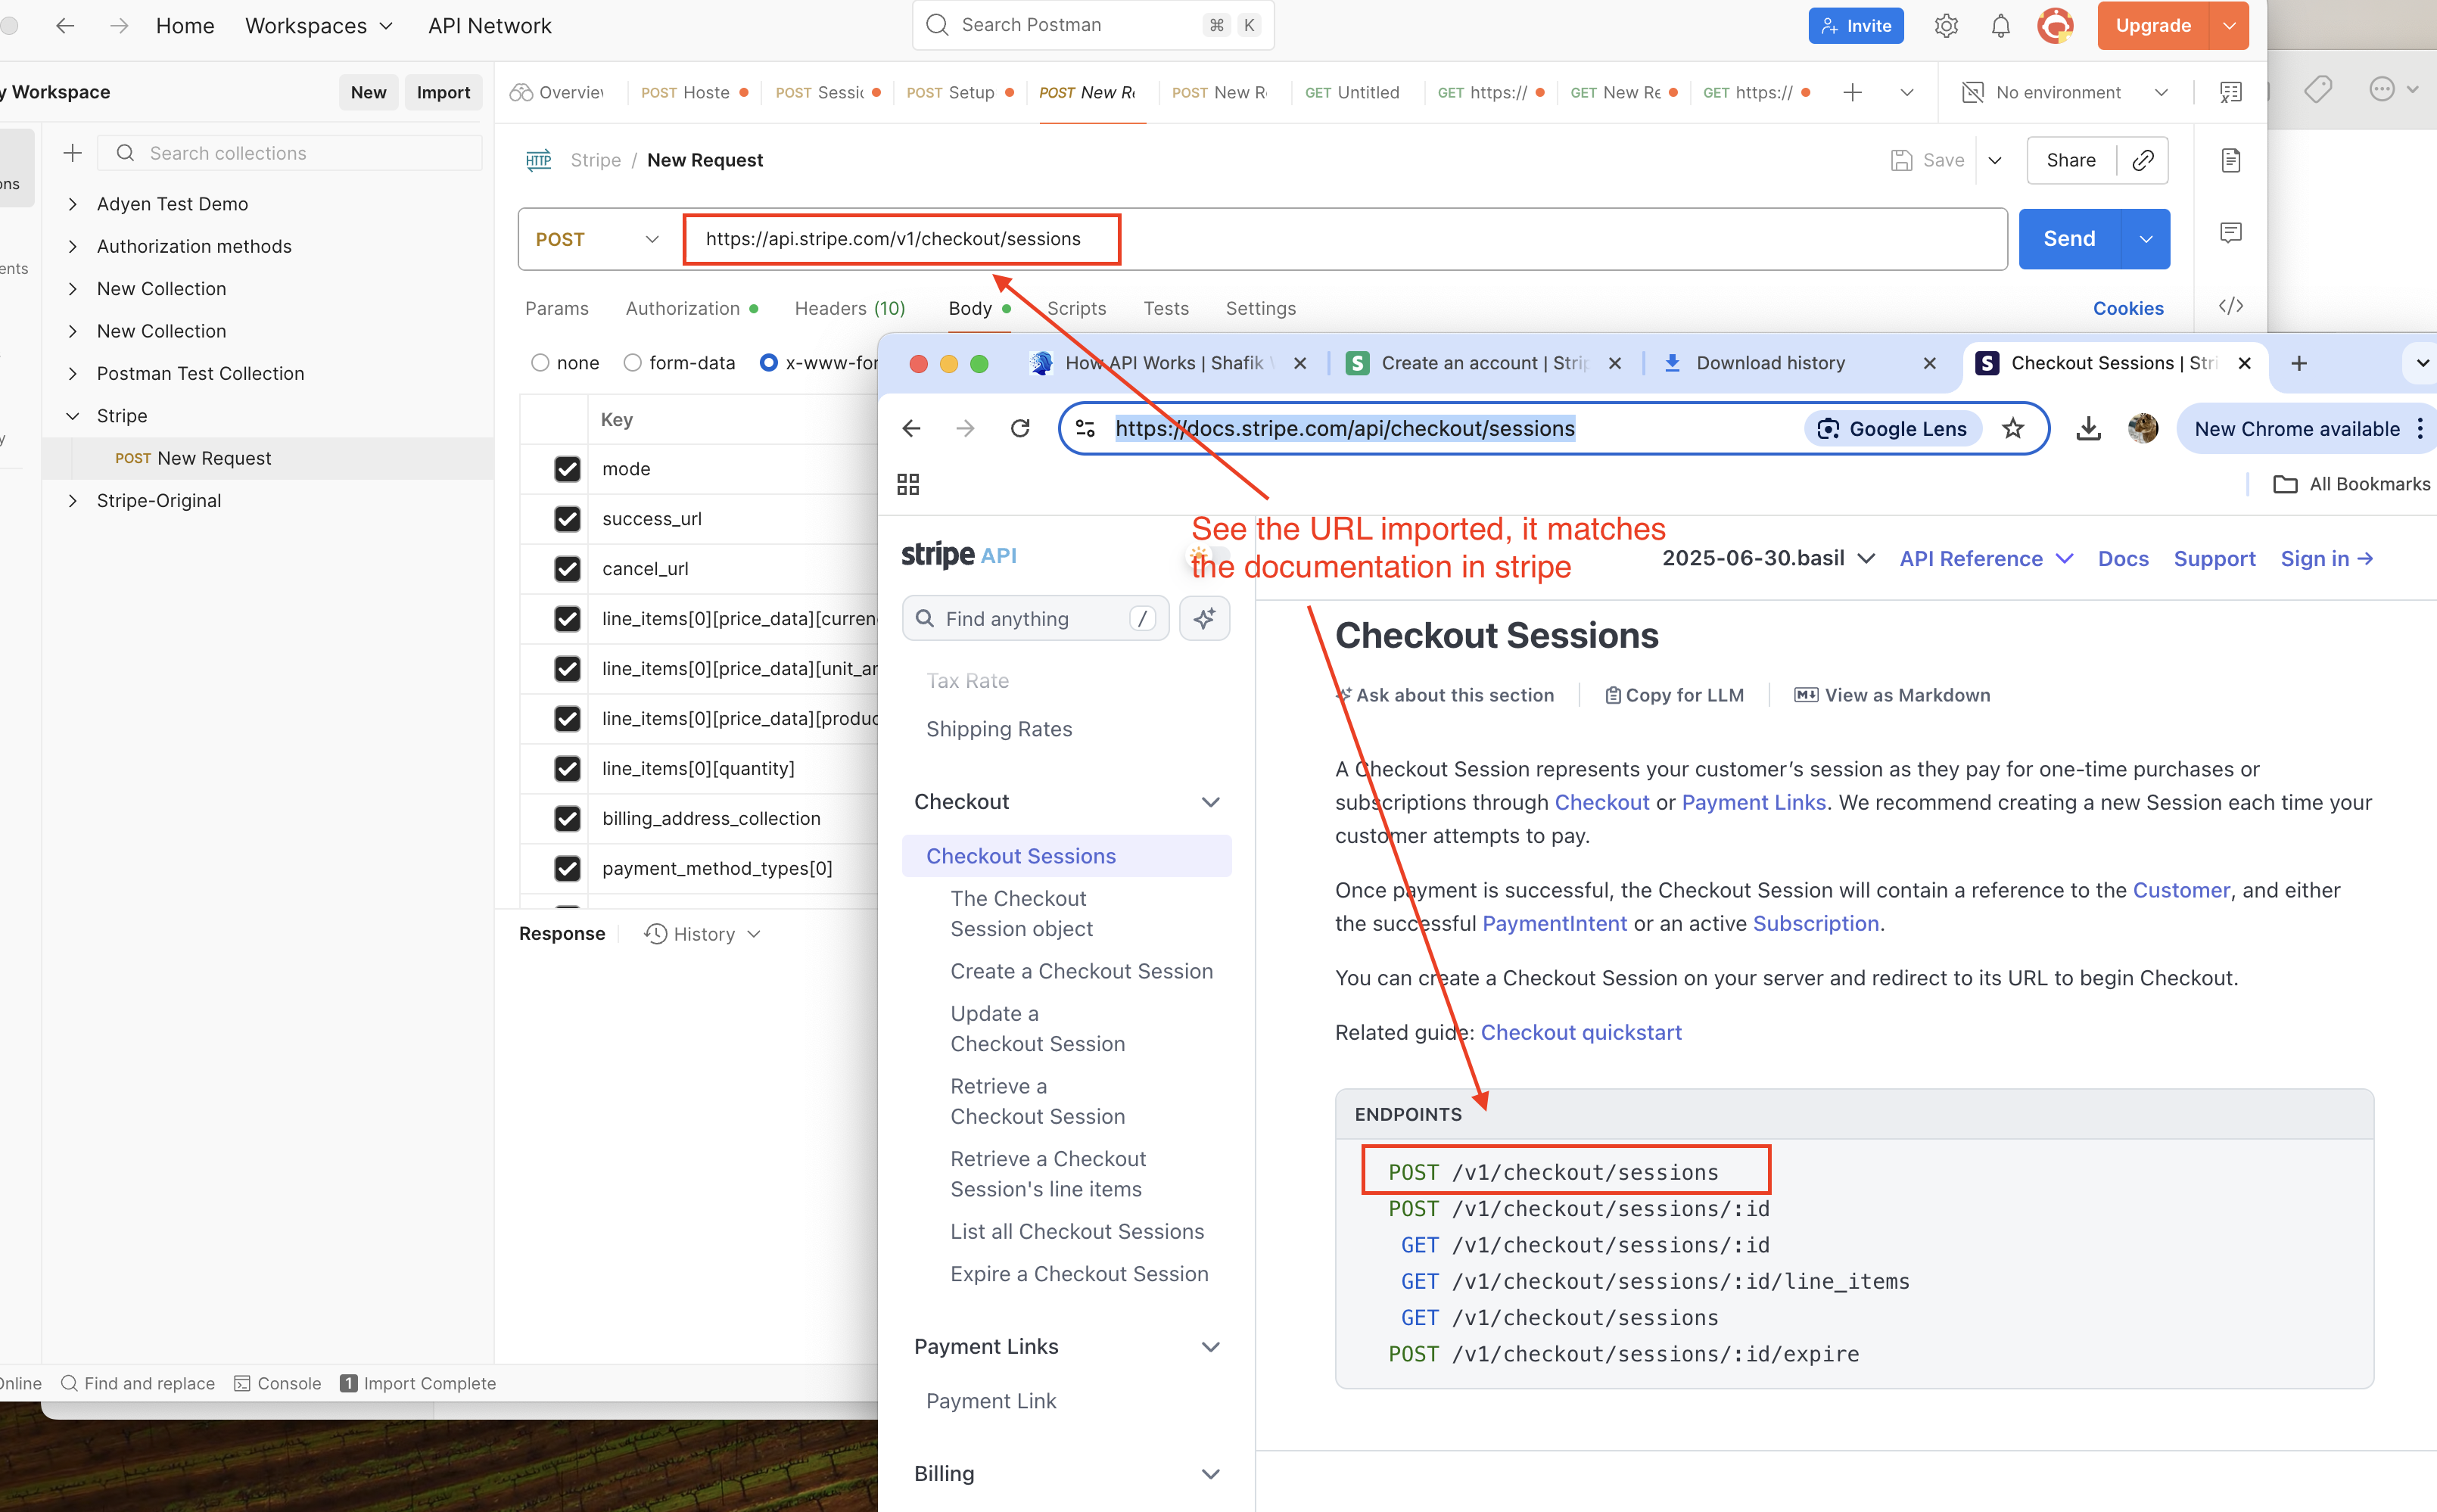Open the documentation panel icon

[2230, 160]
